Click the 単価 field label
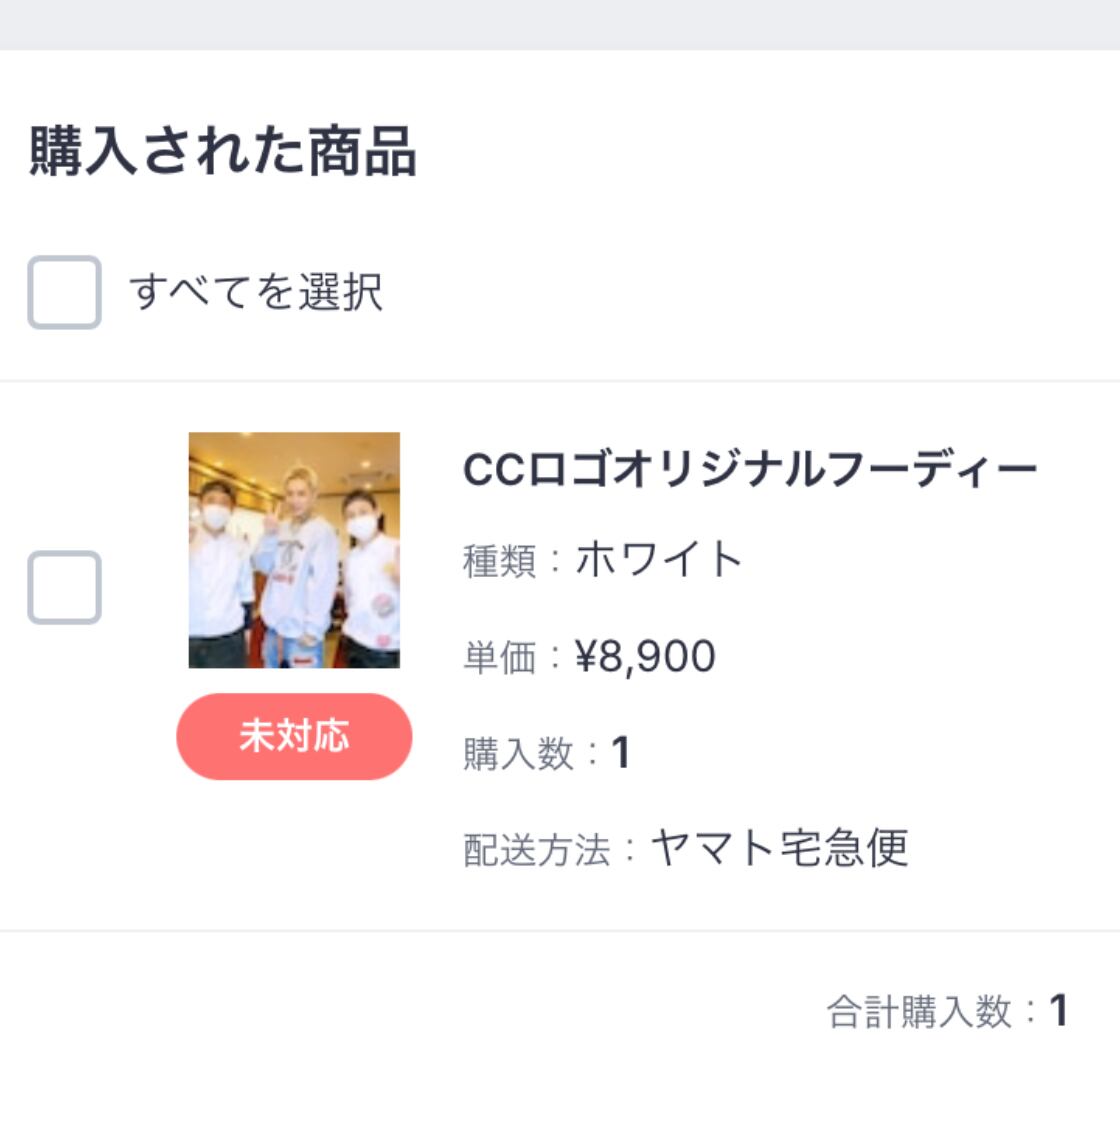 click(x=499, y=658)
